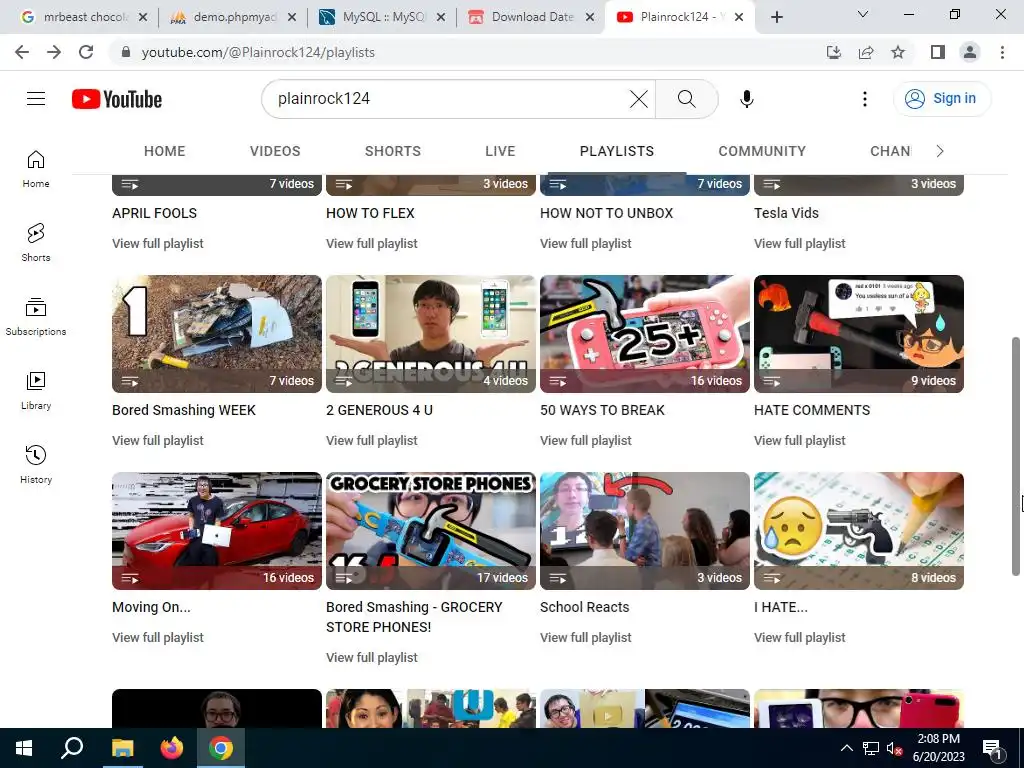Click the magnifier search button
Viewport: 1024px width, 768px height.
pyautogui.click(x=686, y=99)
